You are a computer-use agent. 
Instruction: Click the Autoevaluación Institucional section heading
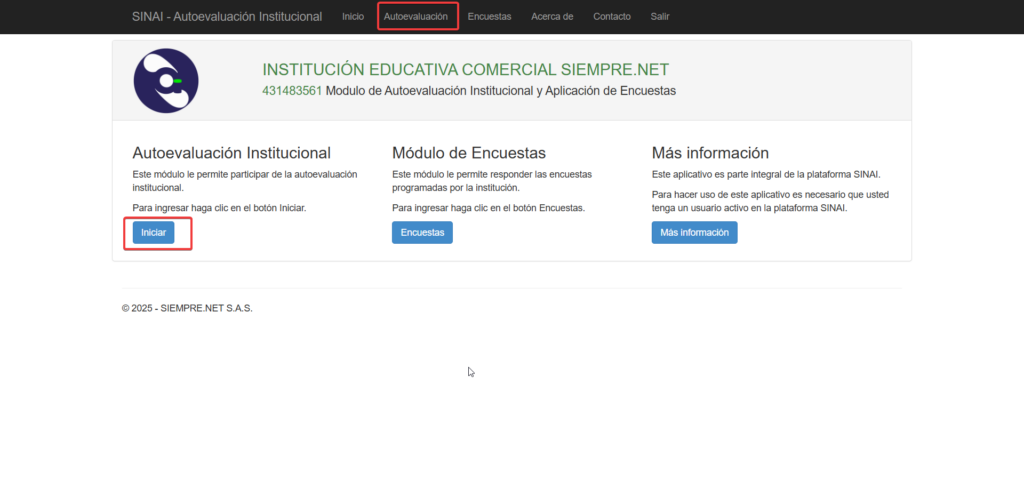(x=231, y=153)
